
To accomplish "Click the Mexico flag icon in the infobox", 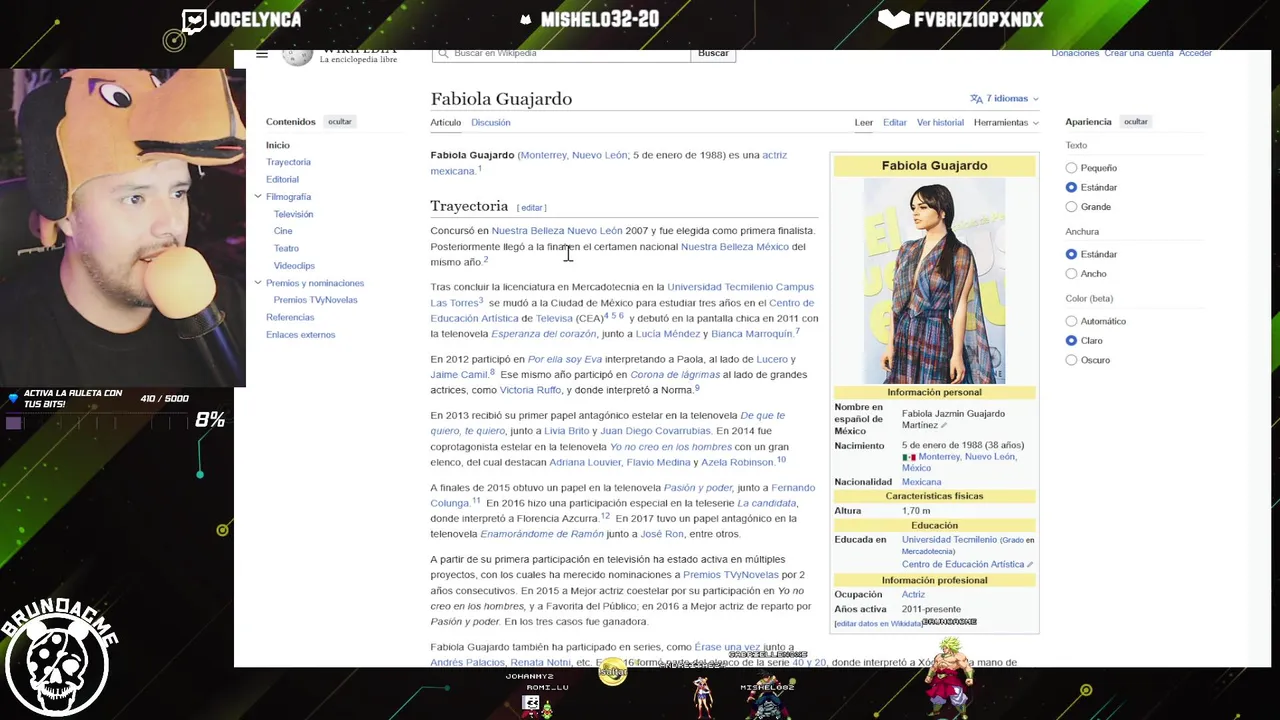I will click(909, 457).
